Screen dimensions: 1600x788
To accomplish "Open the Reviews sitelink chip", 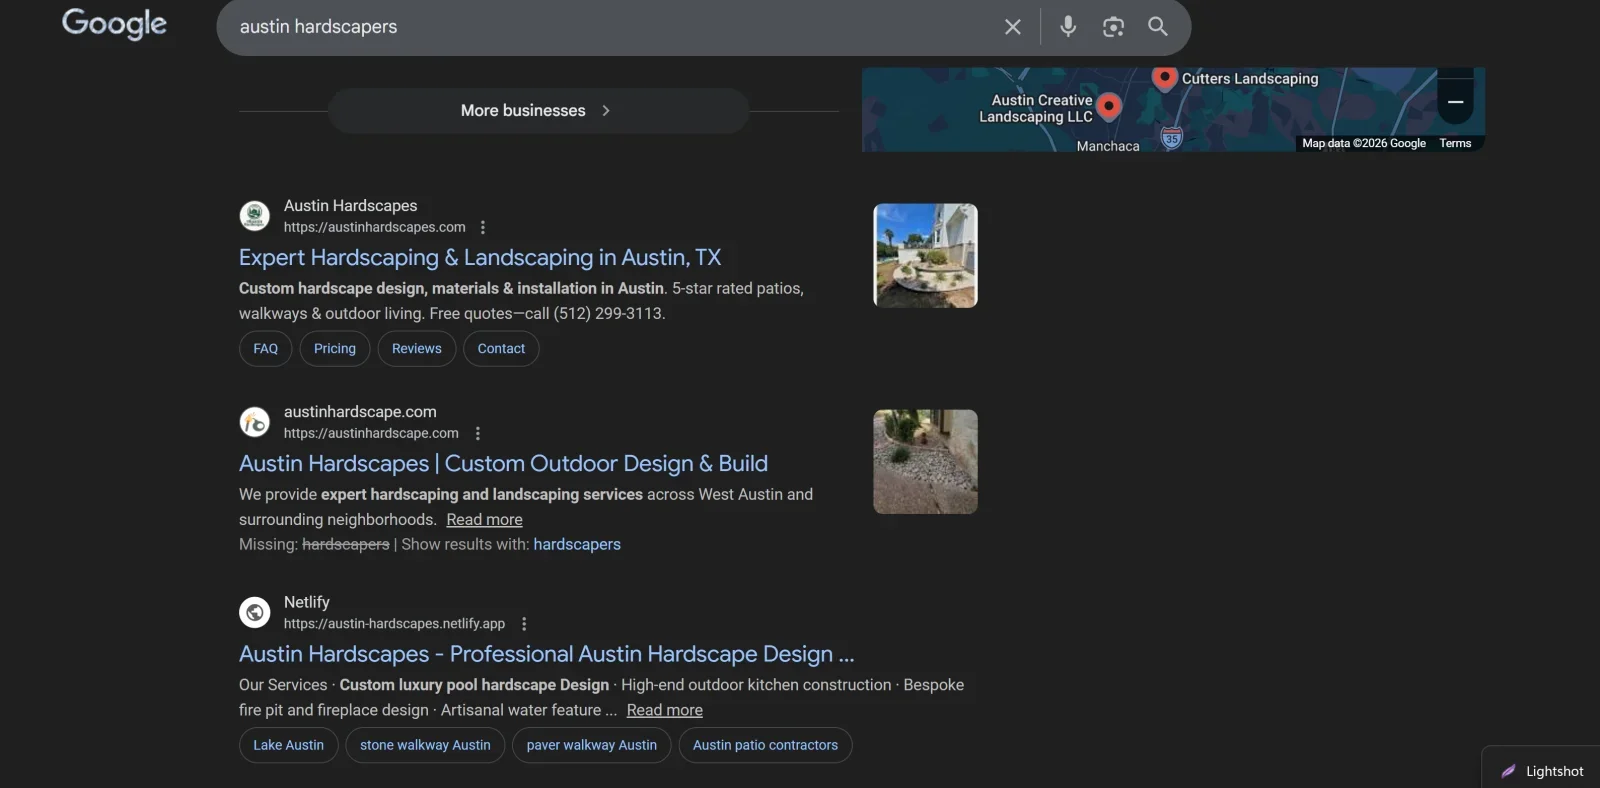I will (x=416, y=349).
